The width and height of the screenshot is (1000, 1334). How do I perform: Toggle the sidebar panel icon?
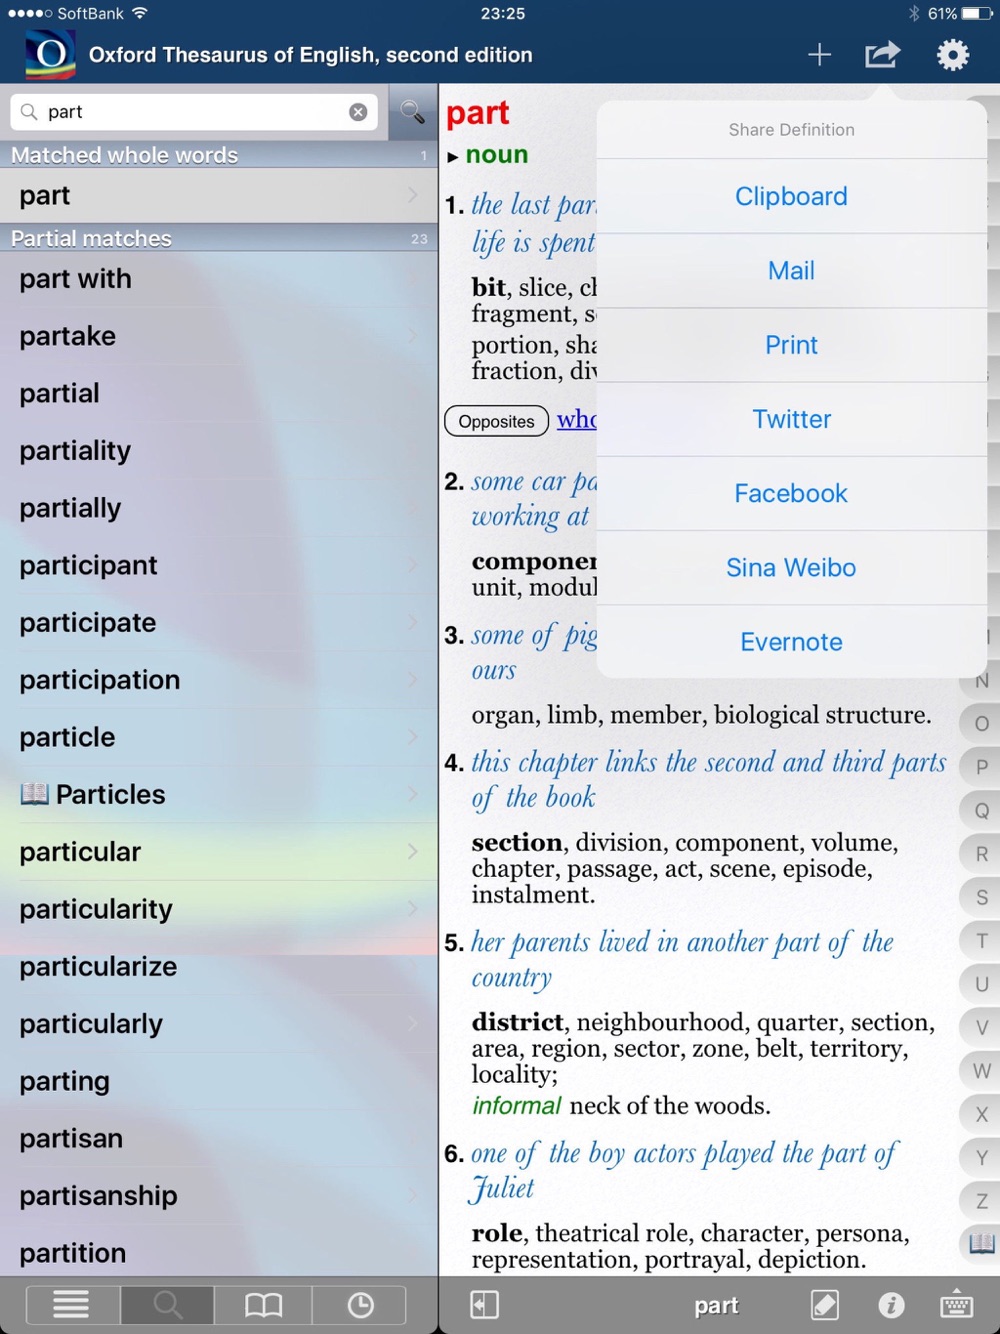[x=484, y=1305]
